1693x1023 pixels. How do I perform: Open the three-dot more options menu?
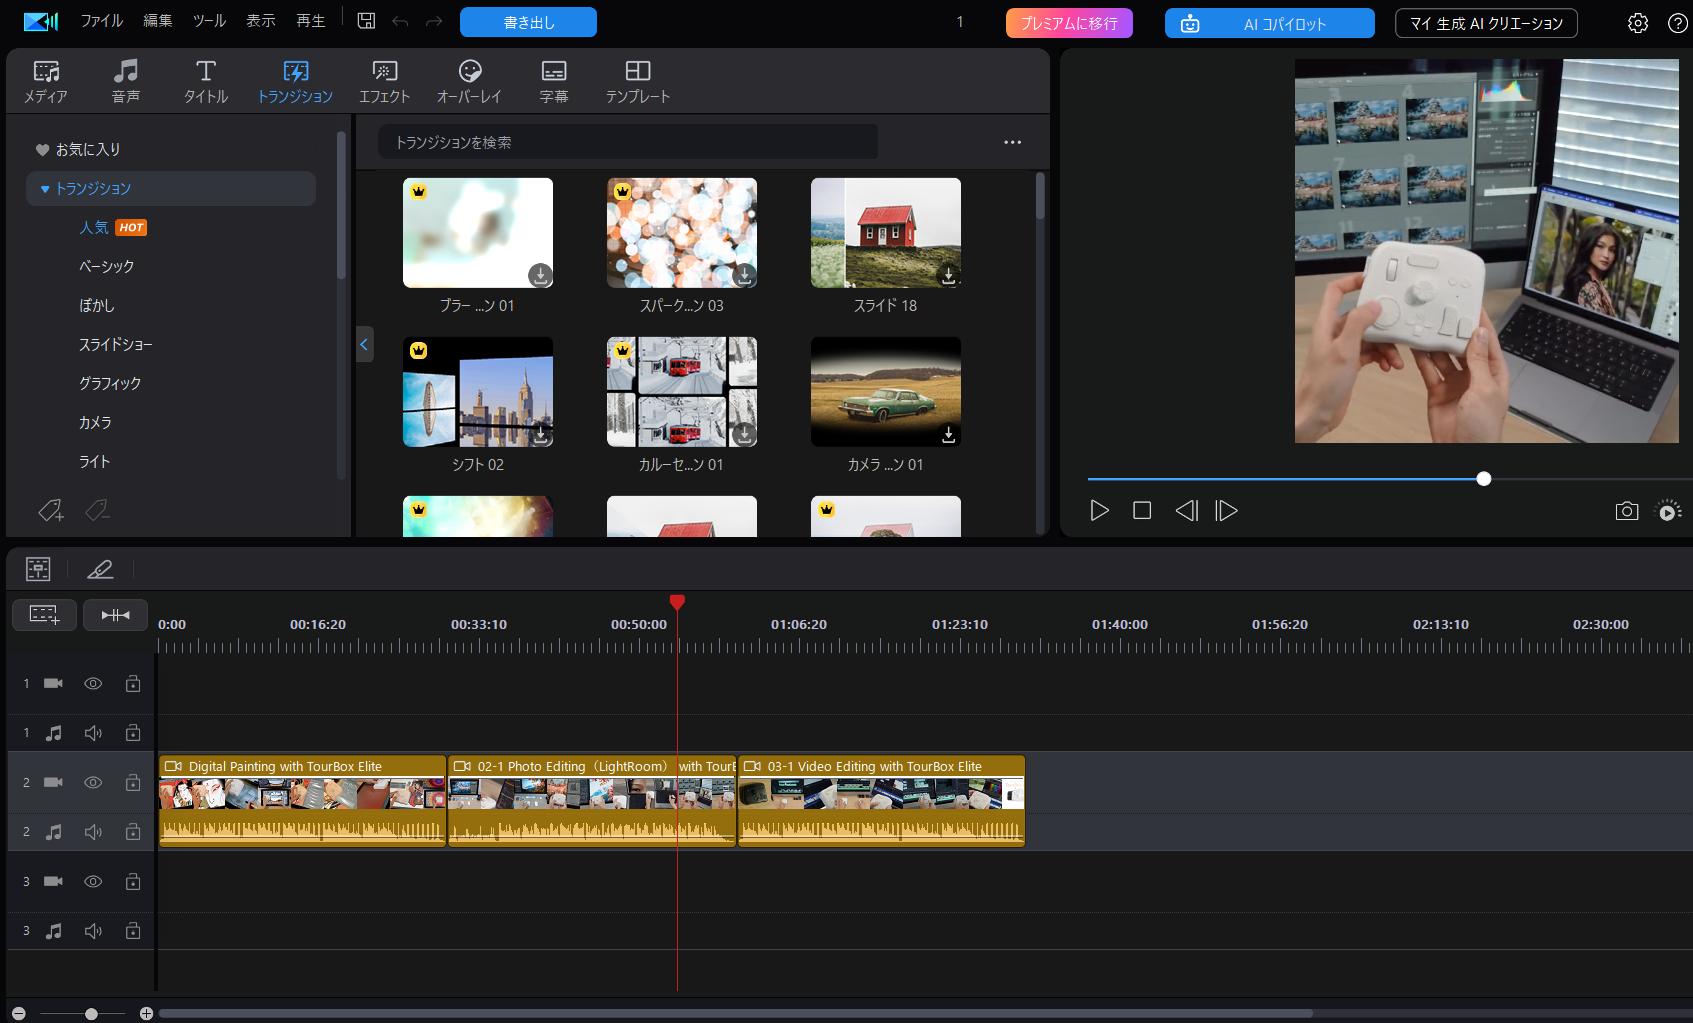pyautogui.click(x=1012, y=142)
